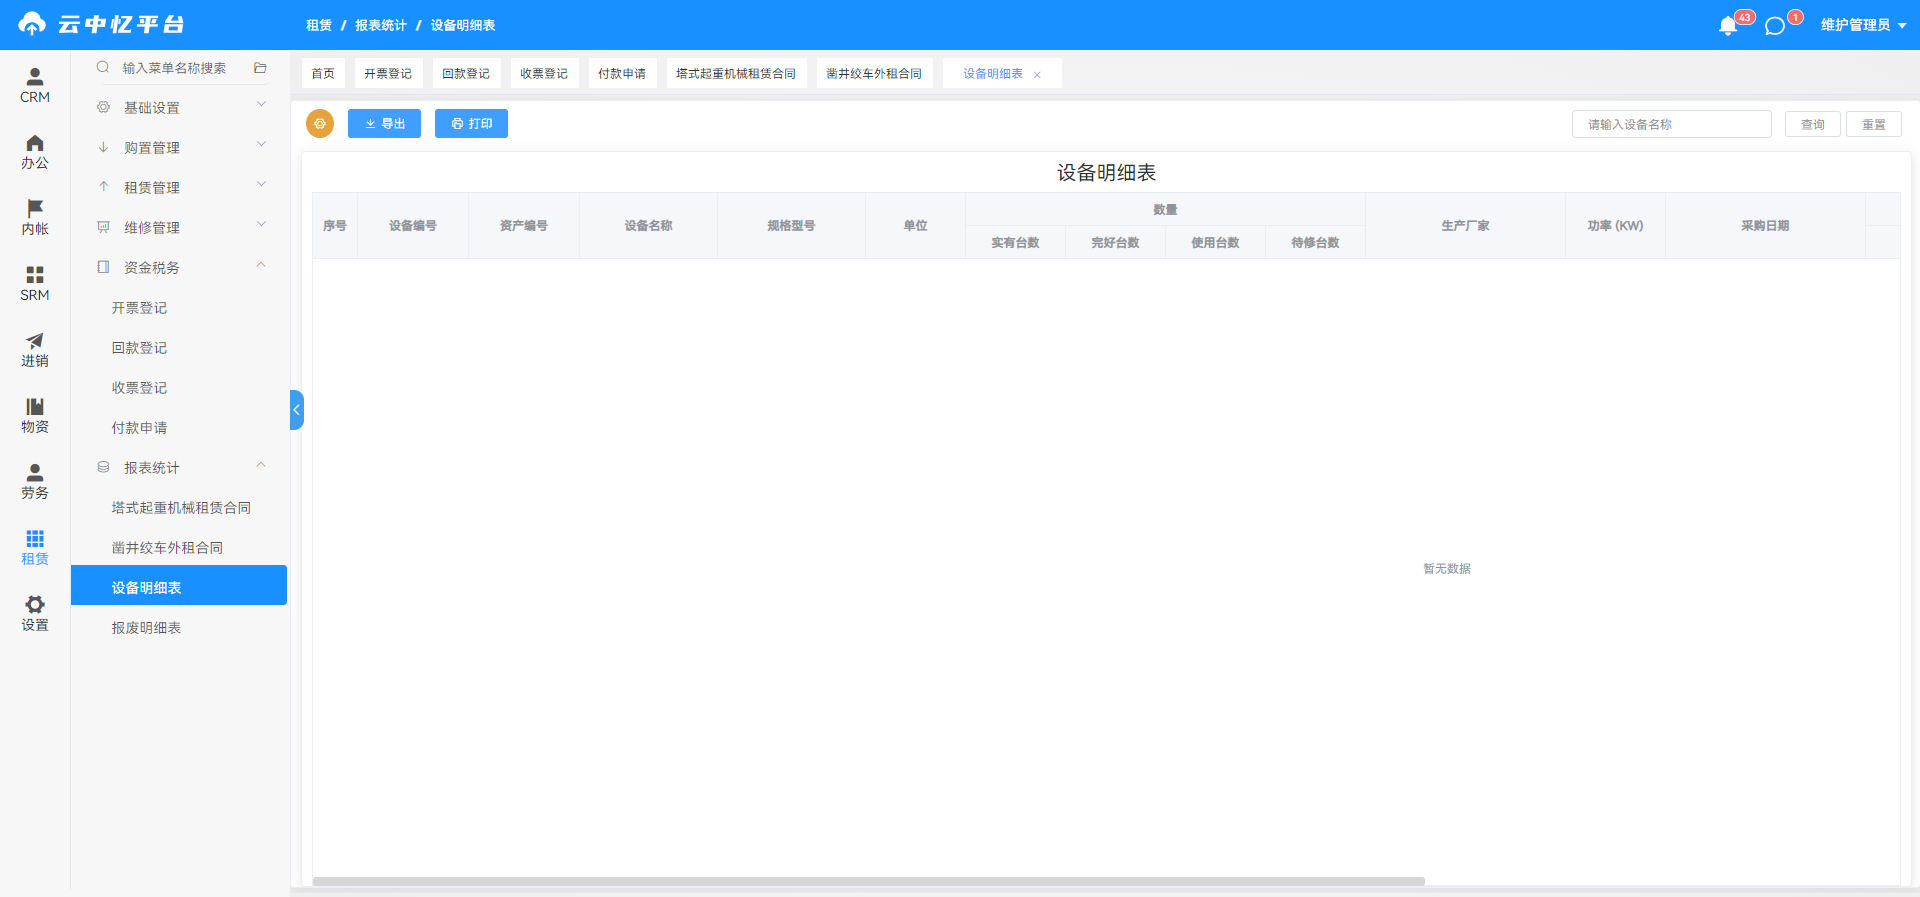The width and height of the screenshot is (1920, 897).
Task: Click the horizontal table scrollbar
Action: coord(869,882)
